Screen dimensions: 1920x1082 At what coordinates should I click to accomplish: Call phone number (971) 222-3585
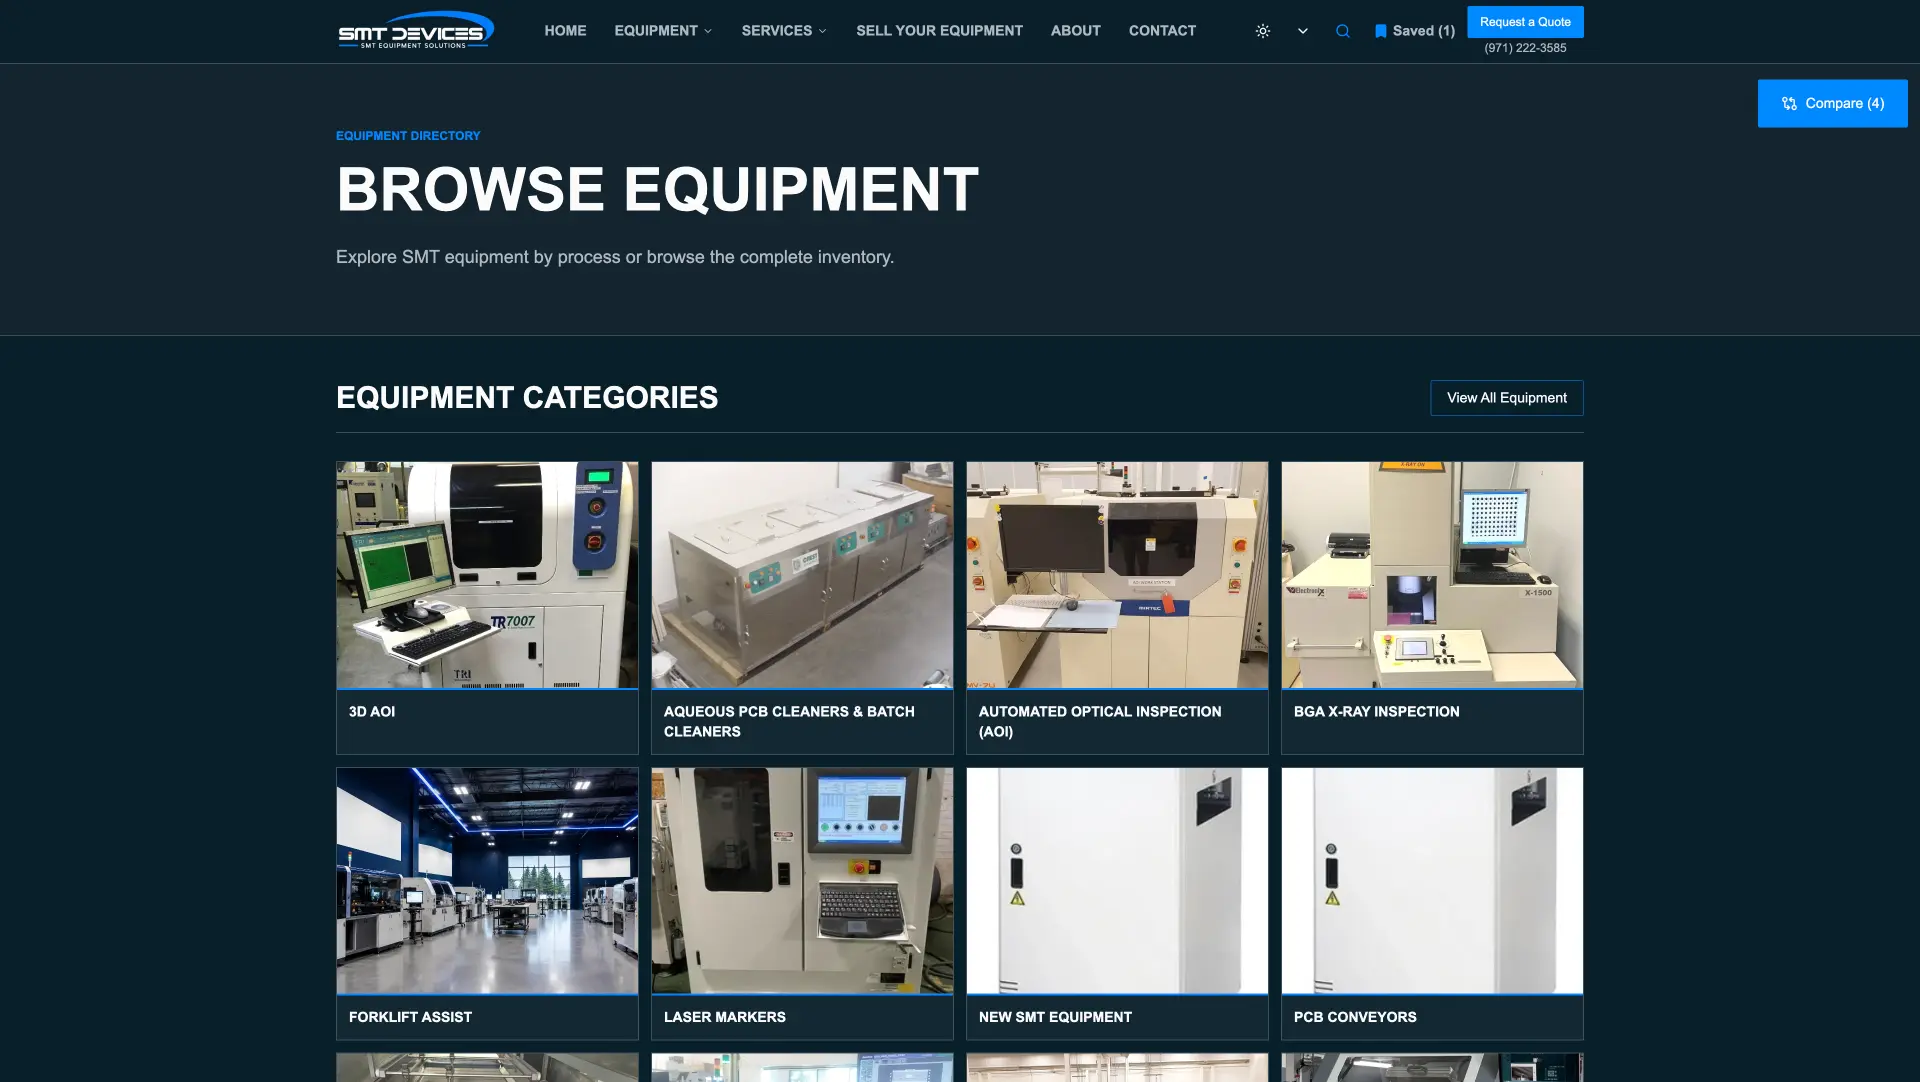[x=1525, y=48]
